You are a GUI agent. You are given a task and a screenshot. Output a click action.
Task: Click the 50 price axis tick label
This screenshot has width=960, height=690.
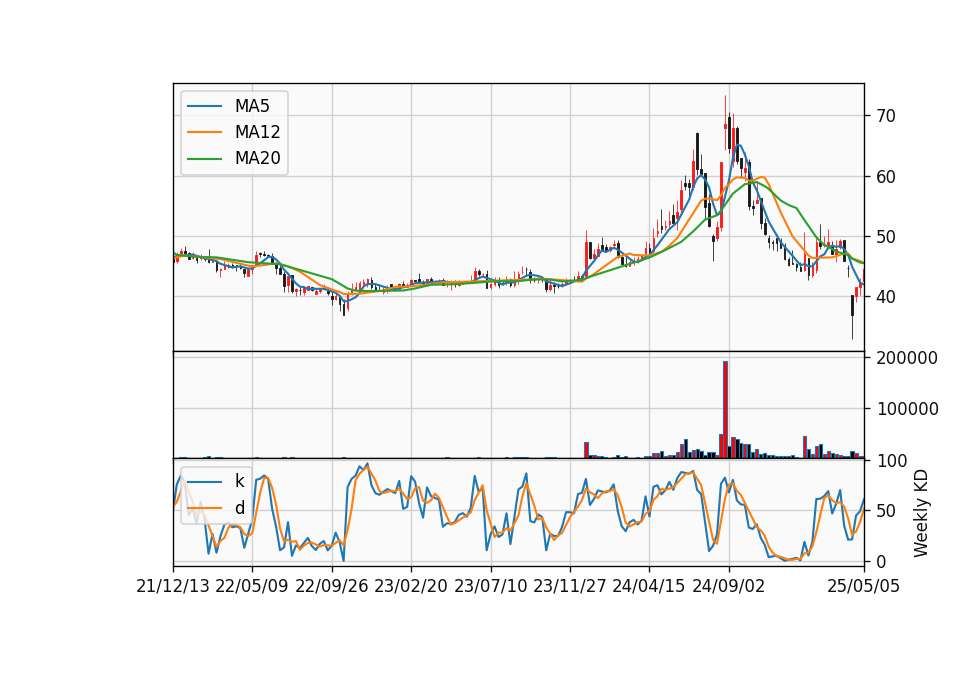886,237
